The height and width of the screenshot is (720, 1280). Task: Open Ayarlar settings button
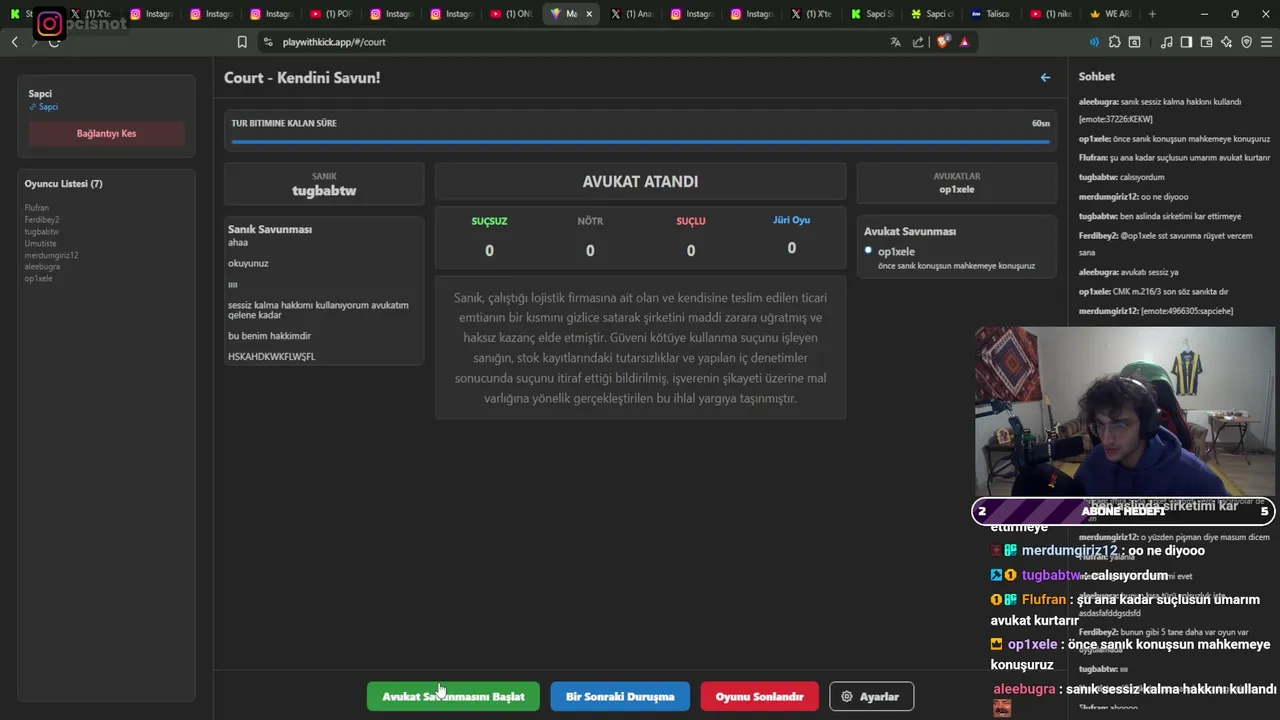[871, 696]
